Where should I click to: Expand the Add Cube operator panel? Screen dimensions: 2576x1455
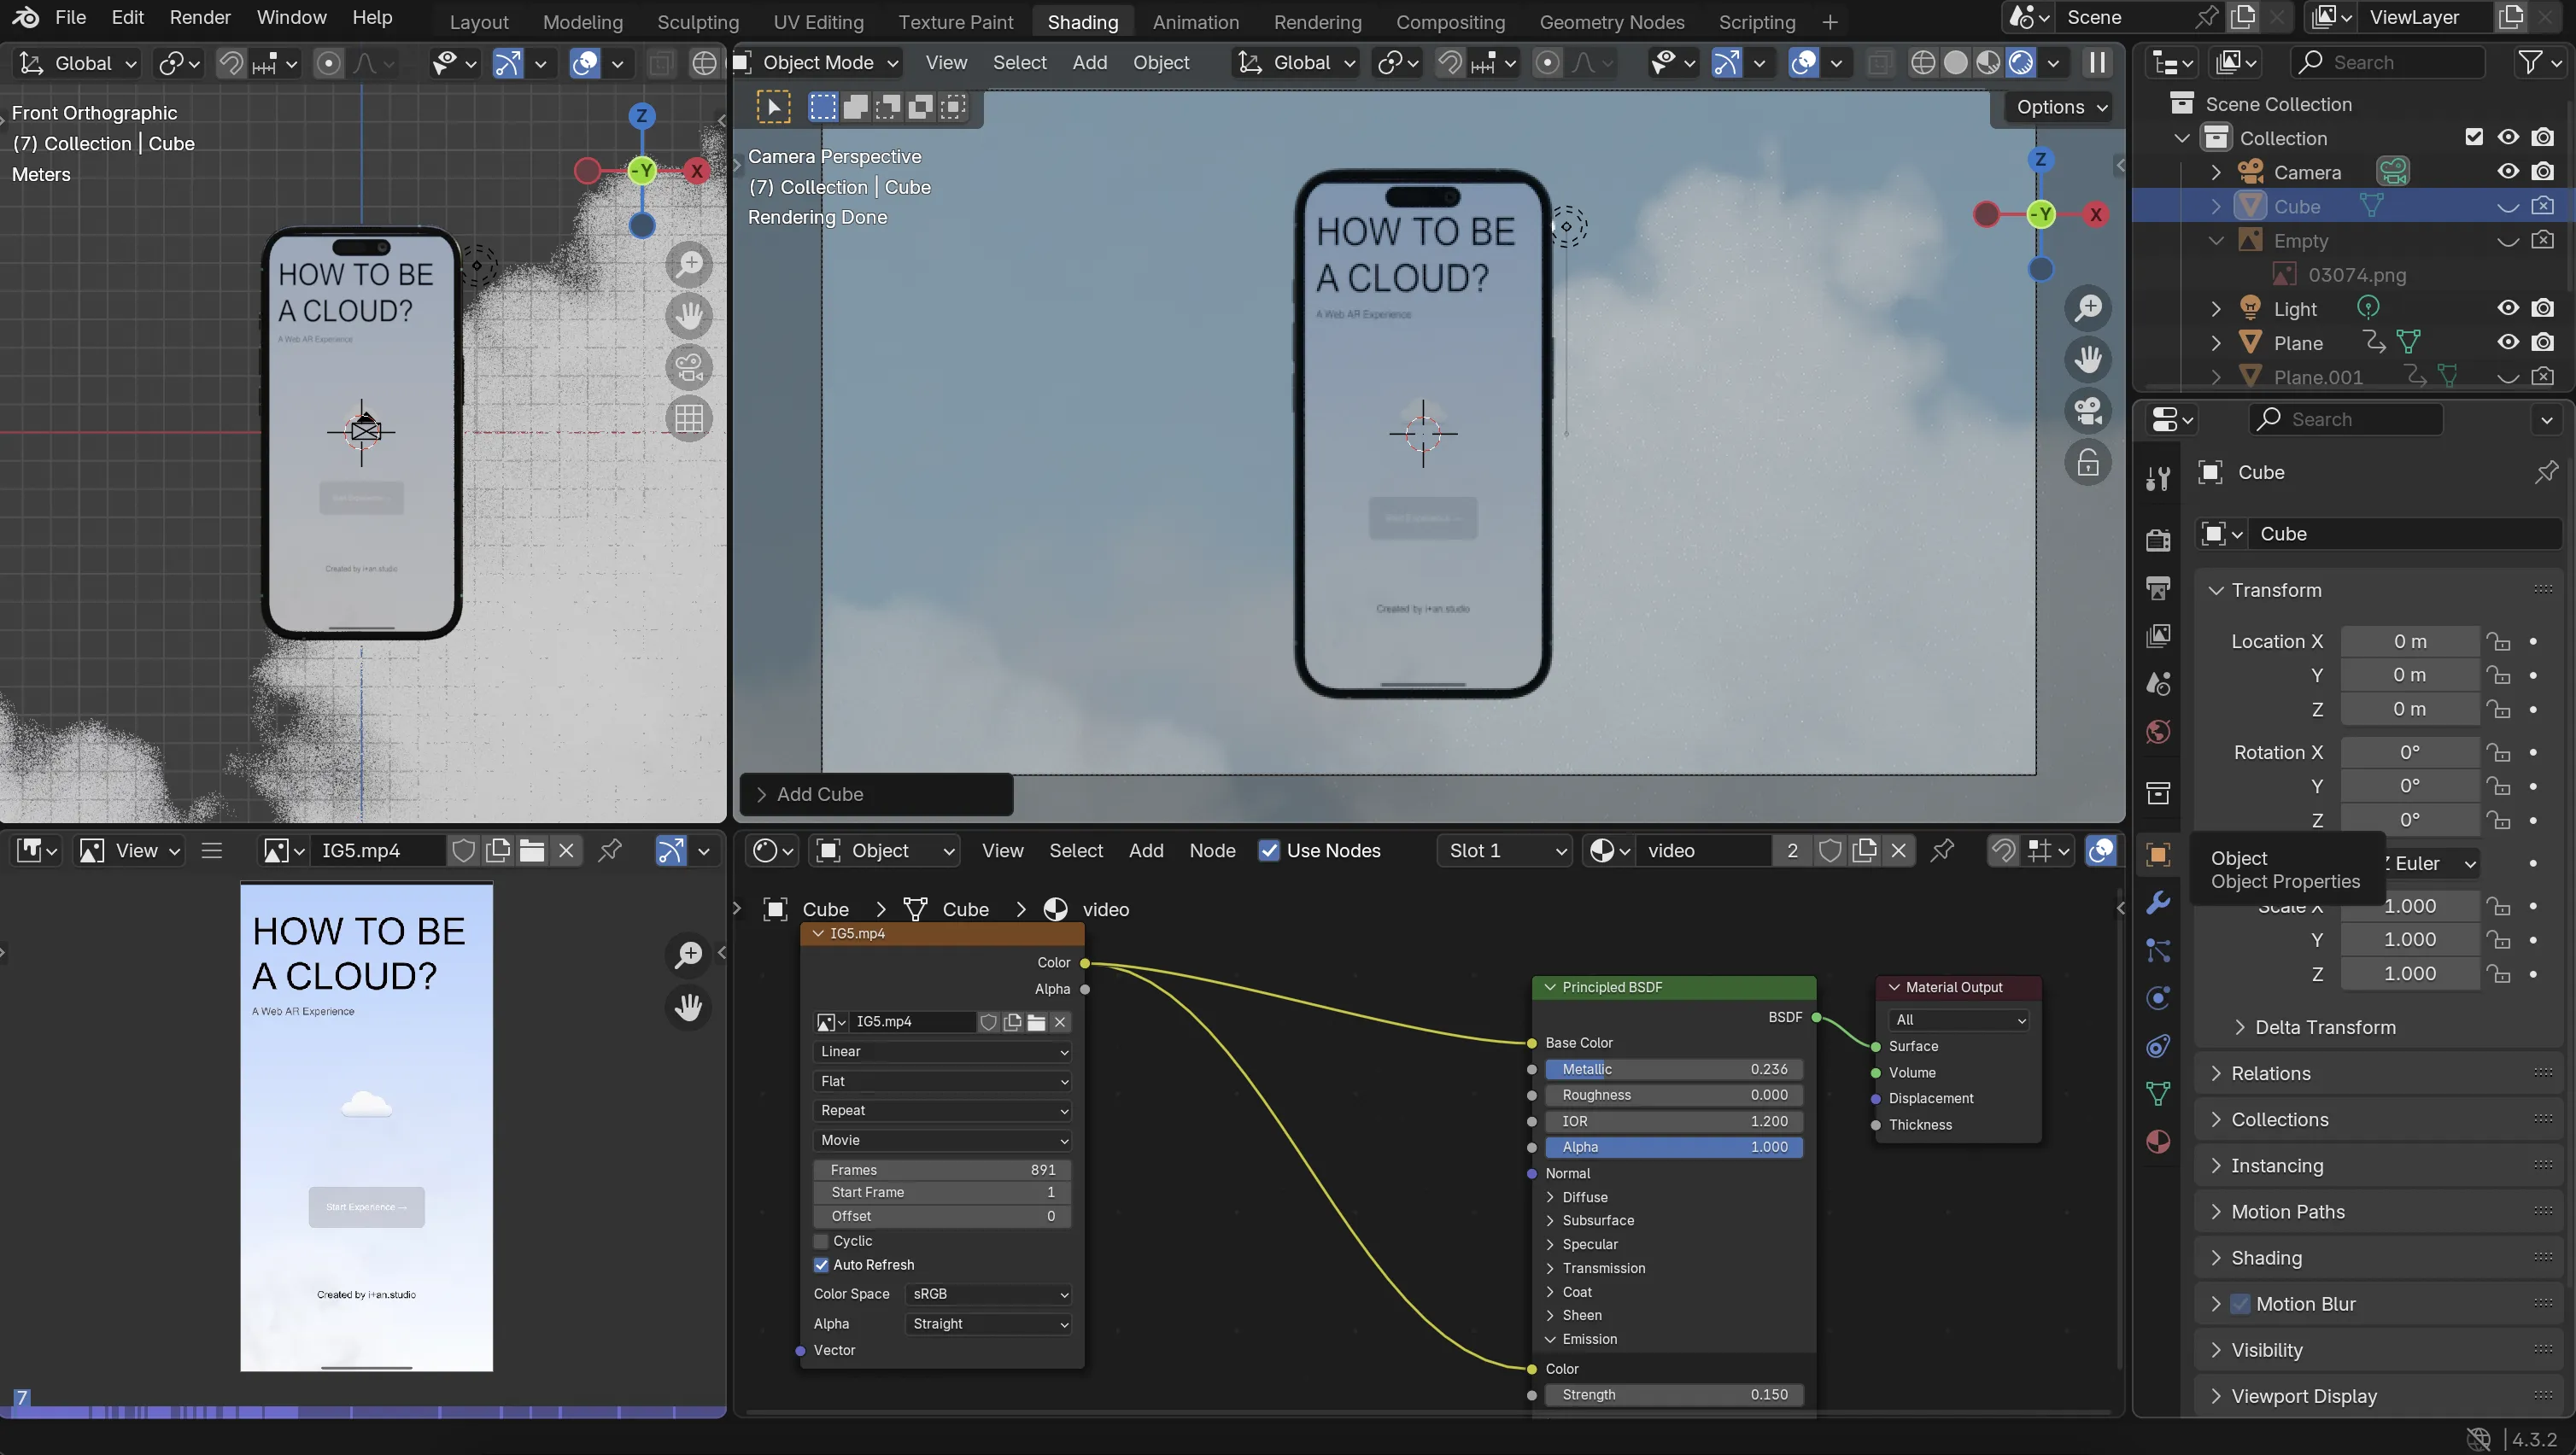762,794
